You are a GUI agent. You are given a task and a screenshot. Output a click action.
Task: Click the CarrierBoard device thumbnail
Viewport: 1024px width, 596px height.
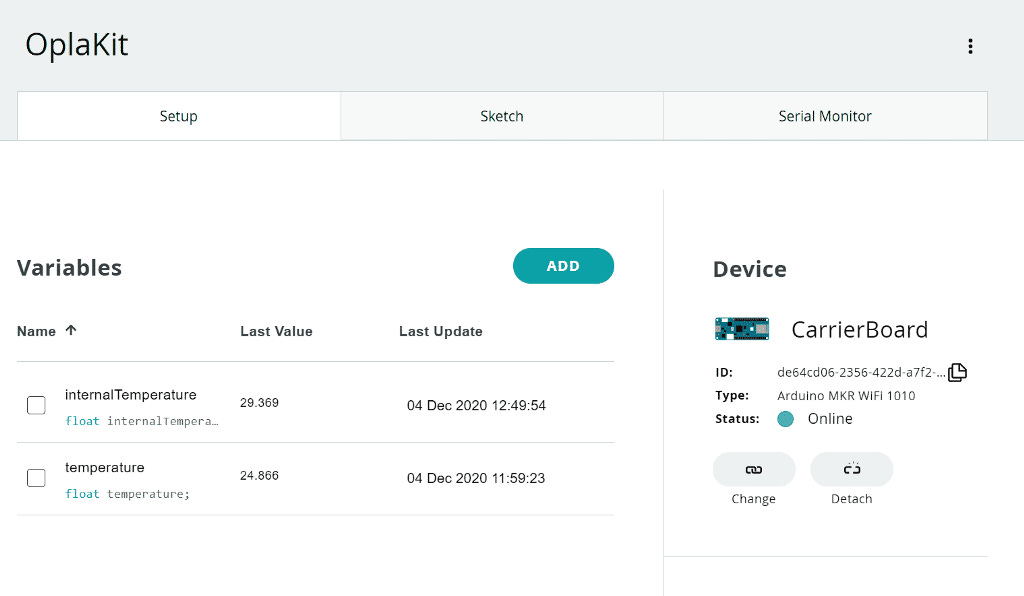(742, 329)
